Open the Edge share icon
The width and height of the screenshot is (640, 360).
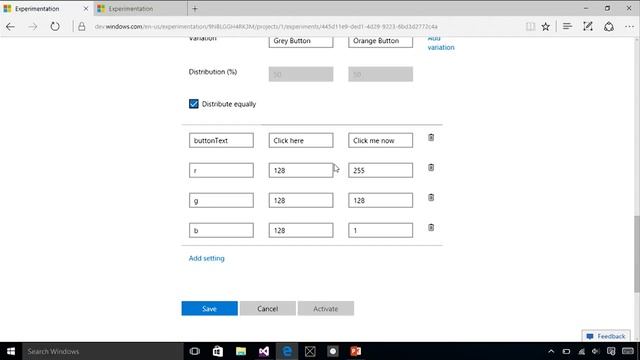tap(609, 27)
